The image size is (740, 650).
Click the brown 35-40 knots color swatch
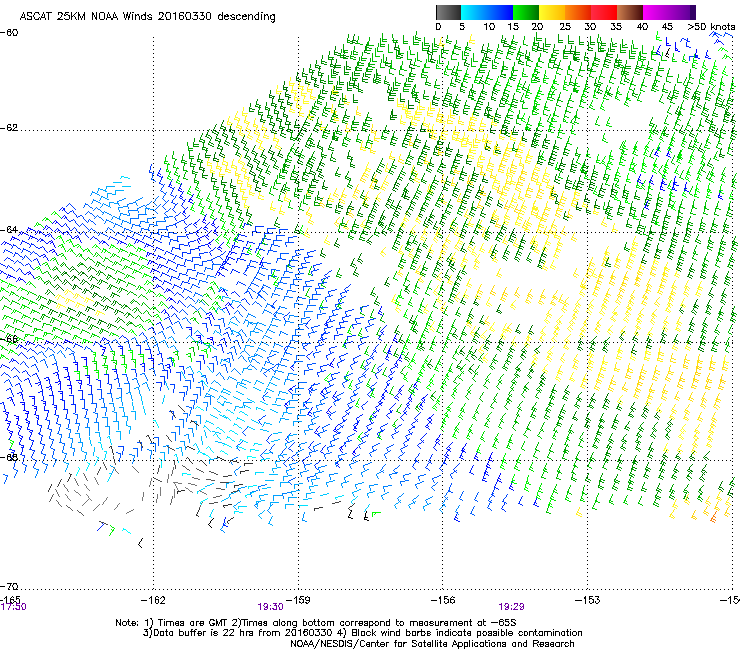pyautogui.click(x=630, y=12)
